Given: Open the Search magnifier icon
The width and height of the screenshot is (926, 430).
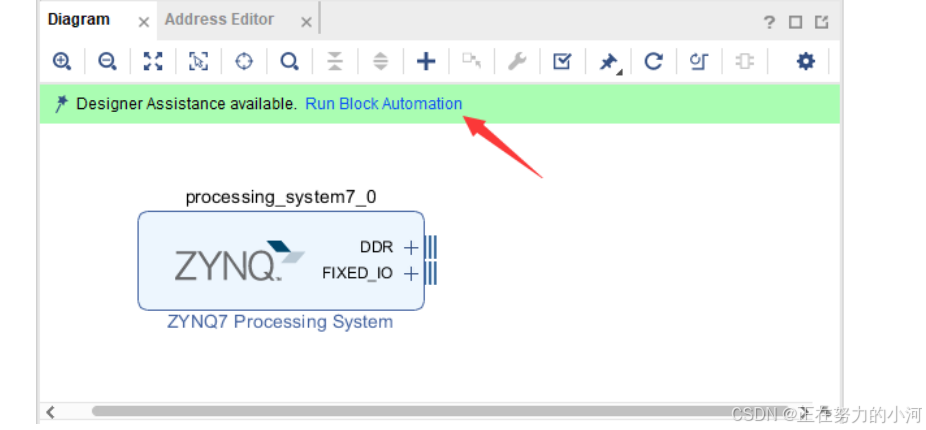Looking at the screenshot, I should (x=289, y=61).
